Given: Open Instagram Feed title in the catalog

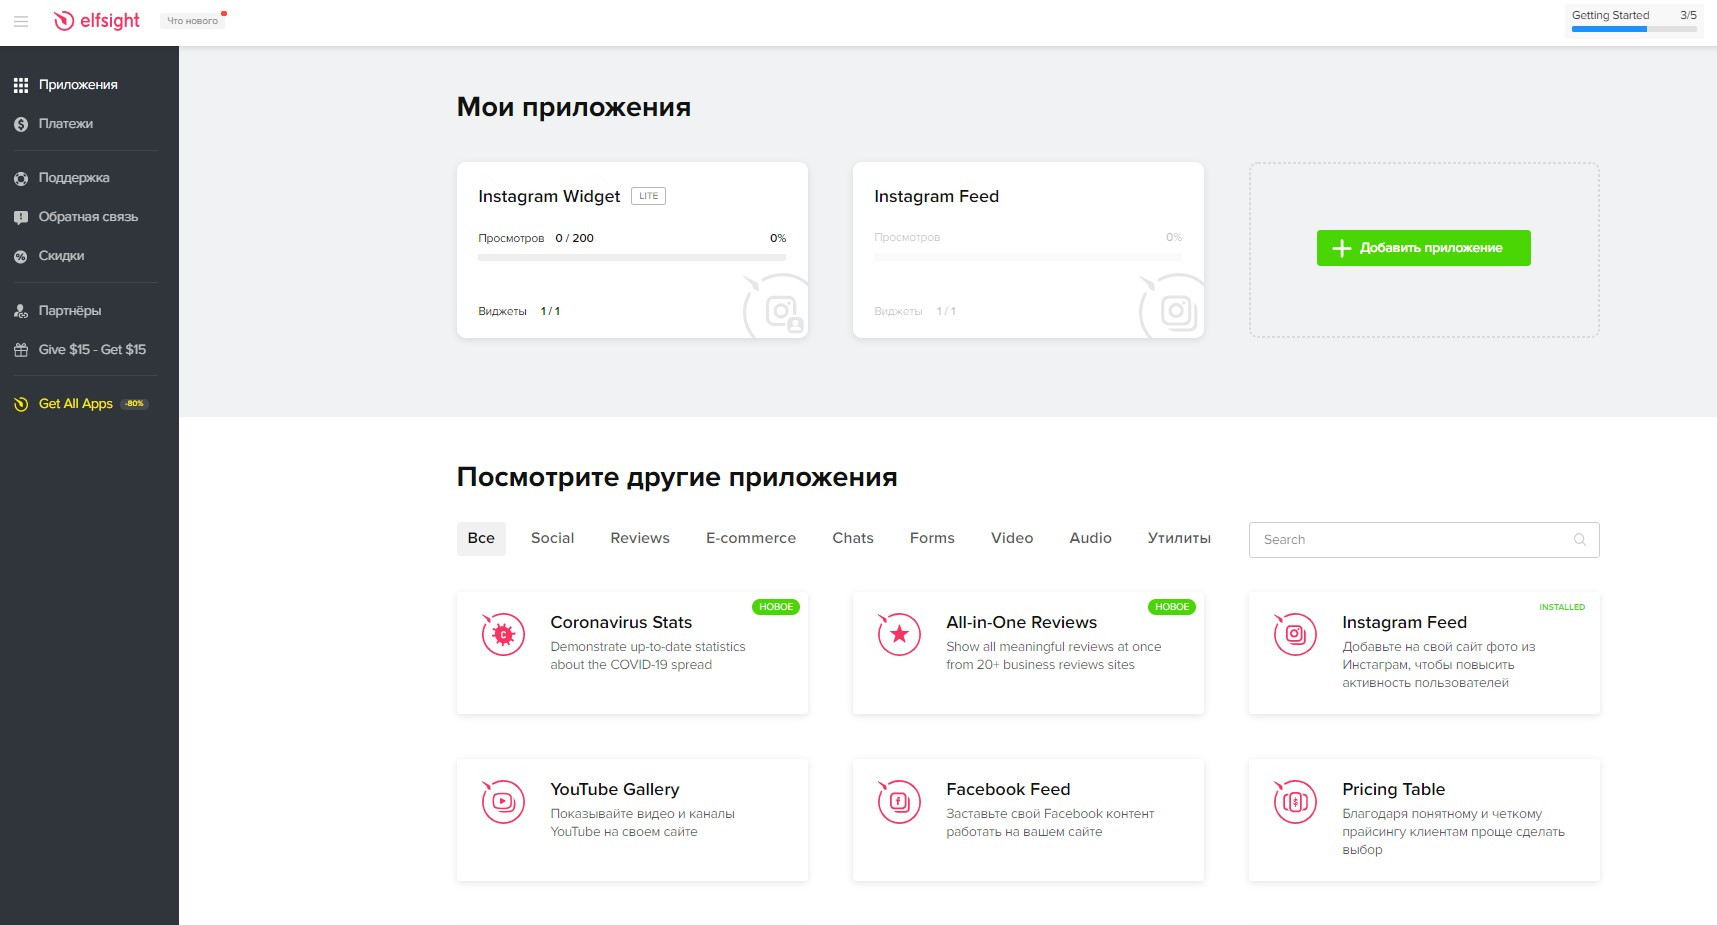Looking at the screenshot, I should point(1404,622).
